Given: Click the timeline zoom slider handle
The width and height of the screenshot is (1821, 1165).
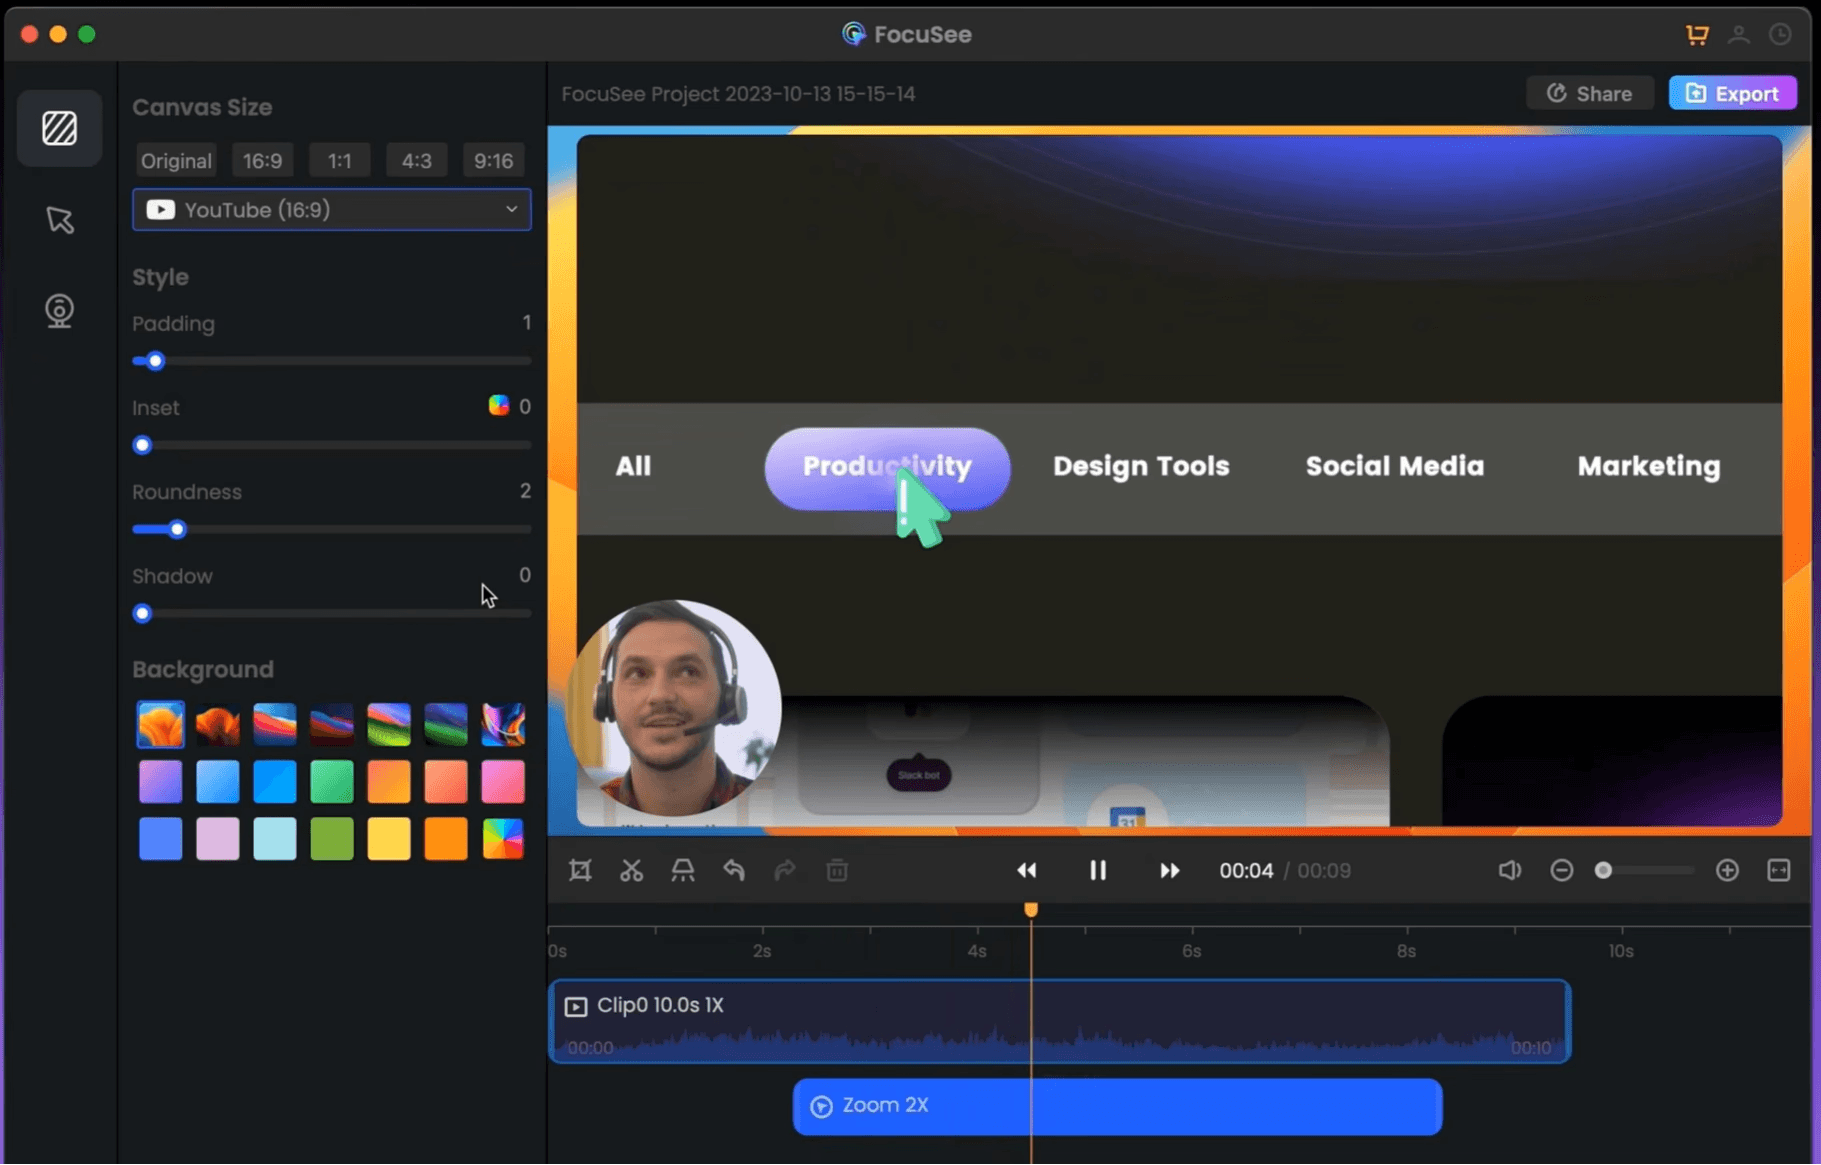Looking at the screenshot, I should click(1603, 871).
